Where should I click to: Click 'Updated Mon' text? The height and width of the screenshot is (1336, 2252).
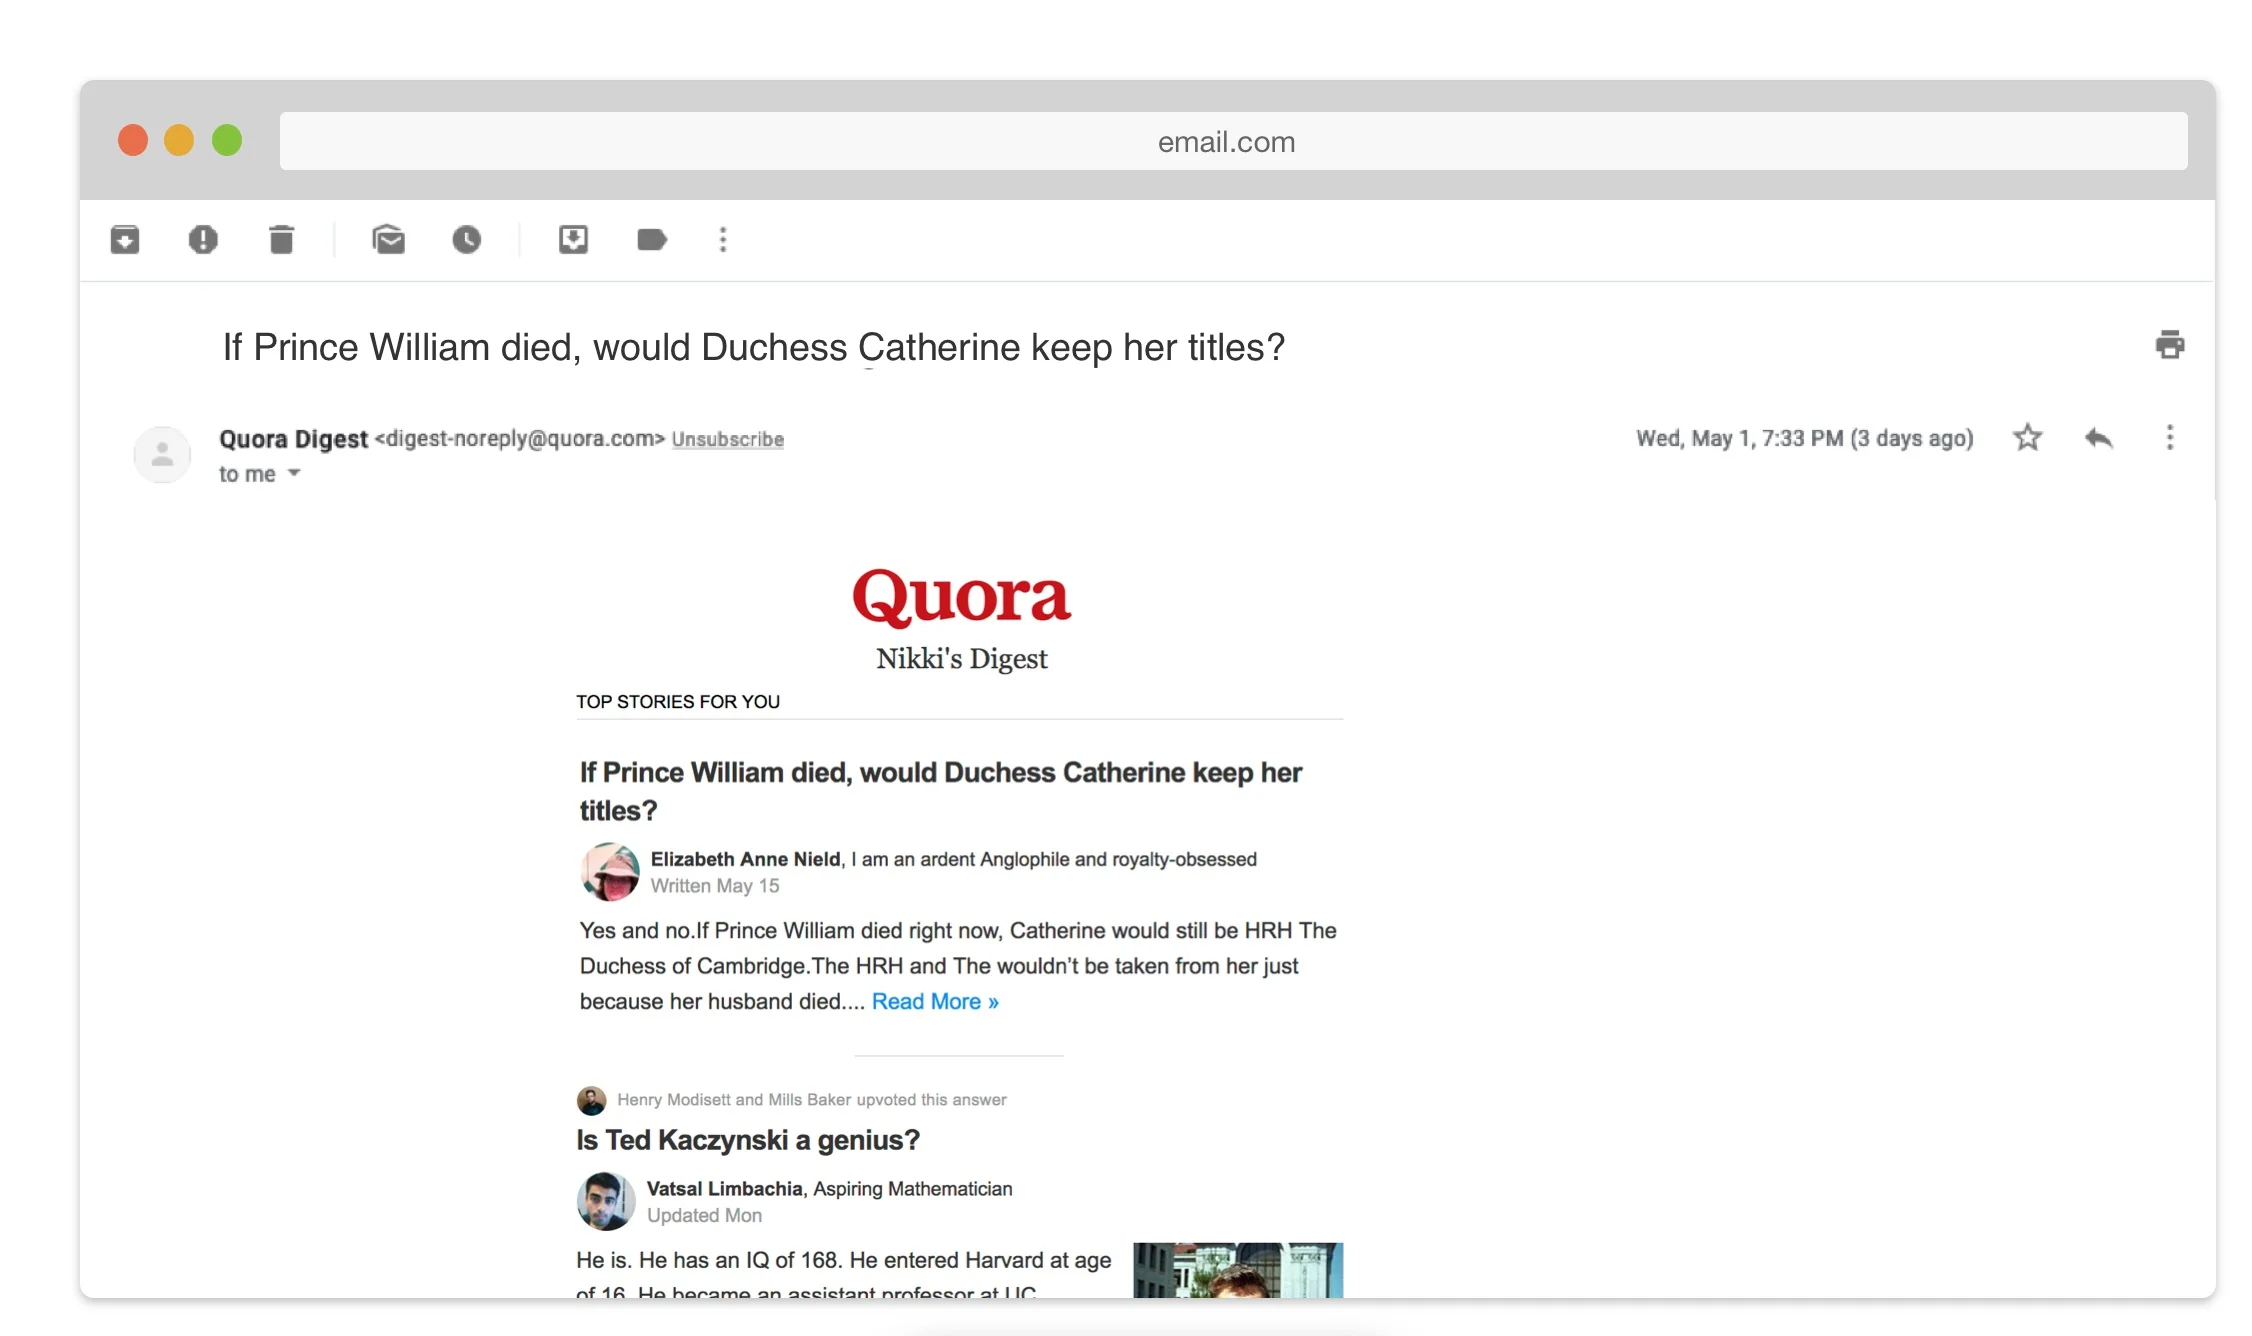704,1215
